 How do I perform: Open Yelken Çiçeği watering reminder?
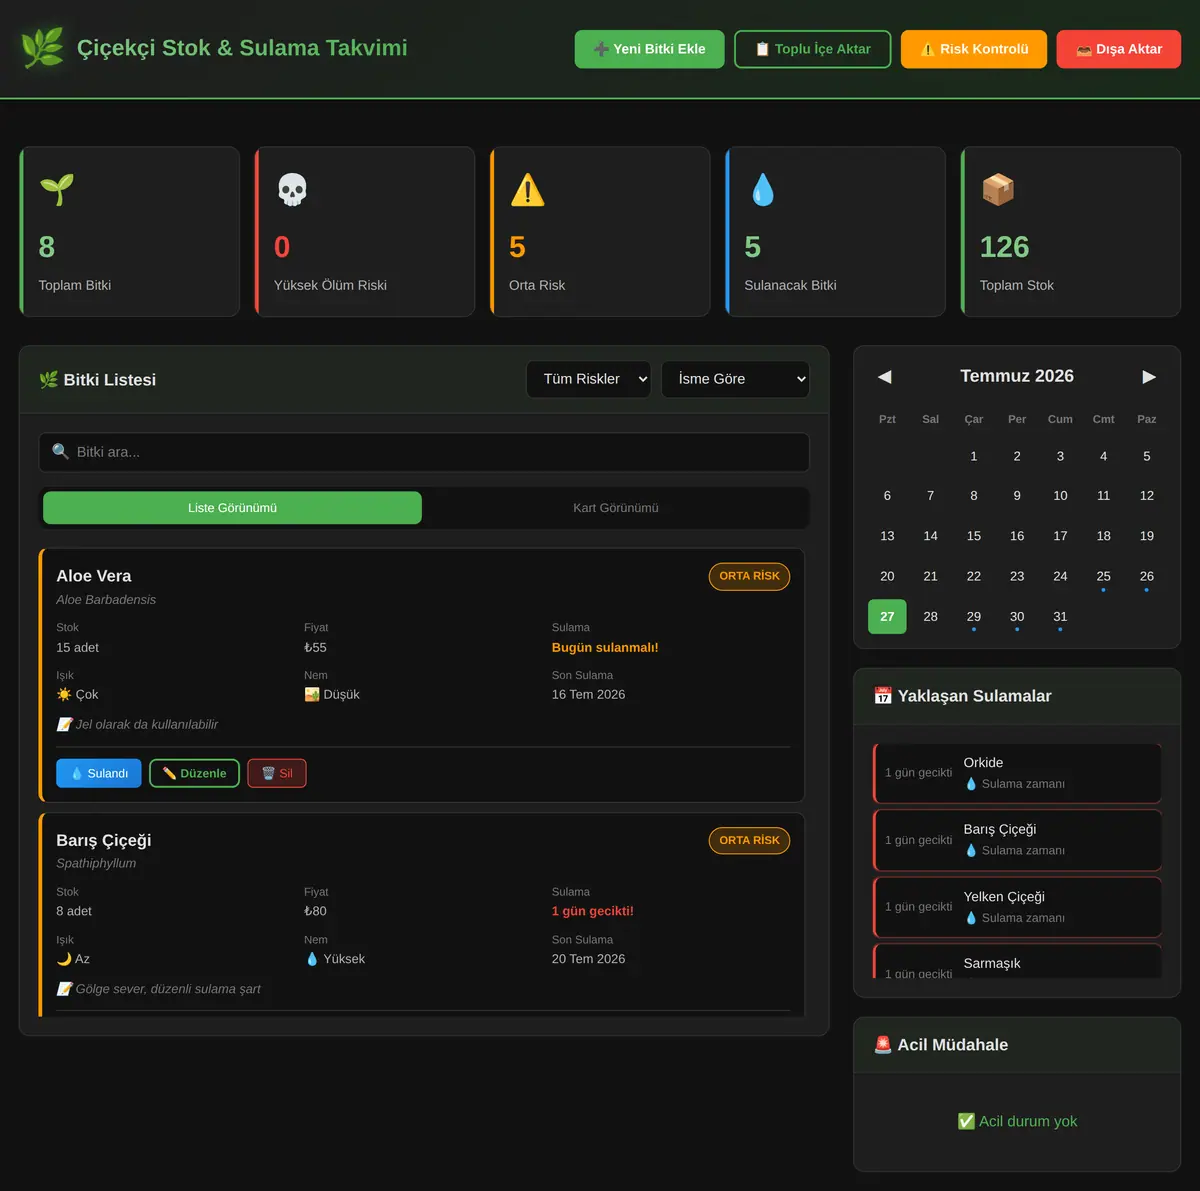coord(1018,907)
